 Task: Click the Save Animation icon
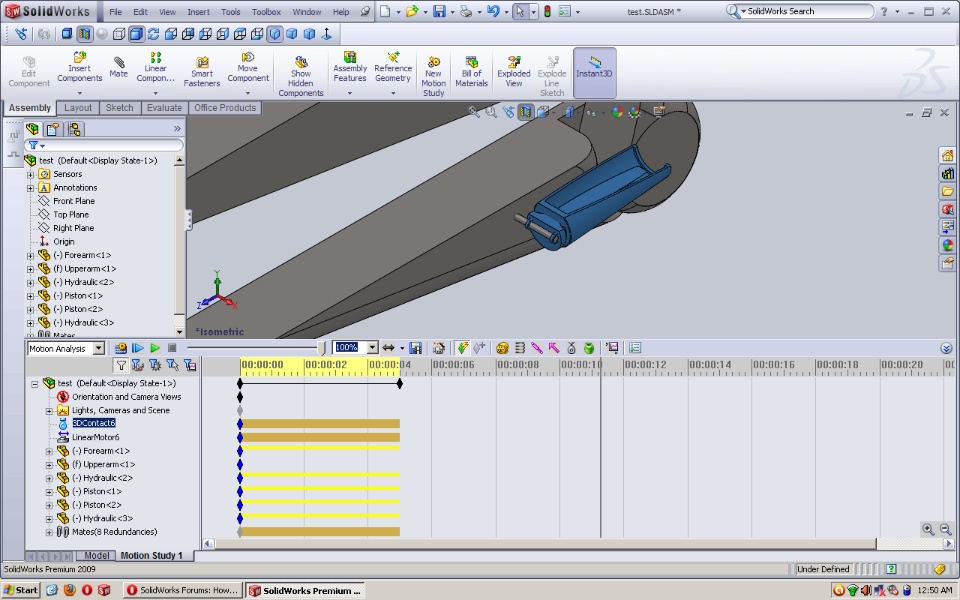click(416, 348)
